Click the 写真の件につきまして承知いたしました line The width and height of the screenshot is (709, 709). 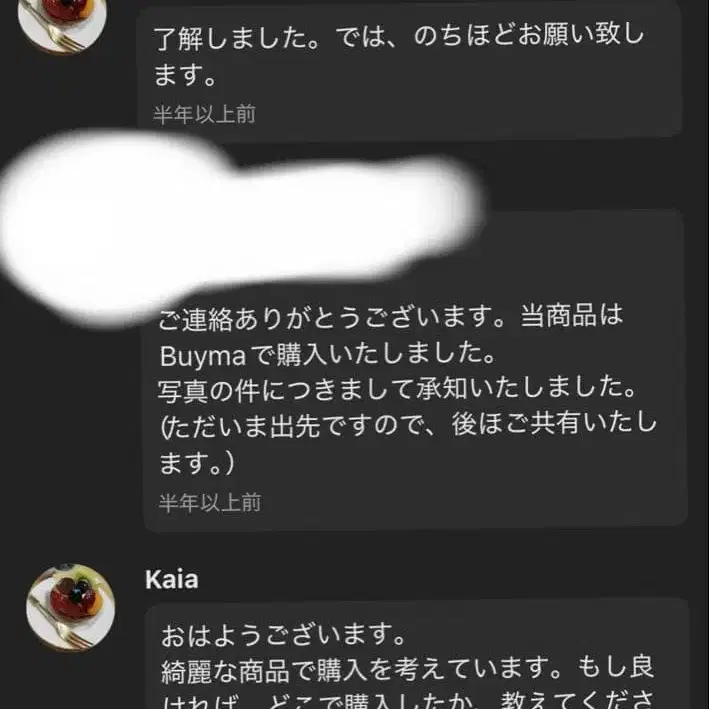point(397,389)
